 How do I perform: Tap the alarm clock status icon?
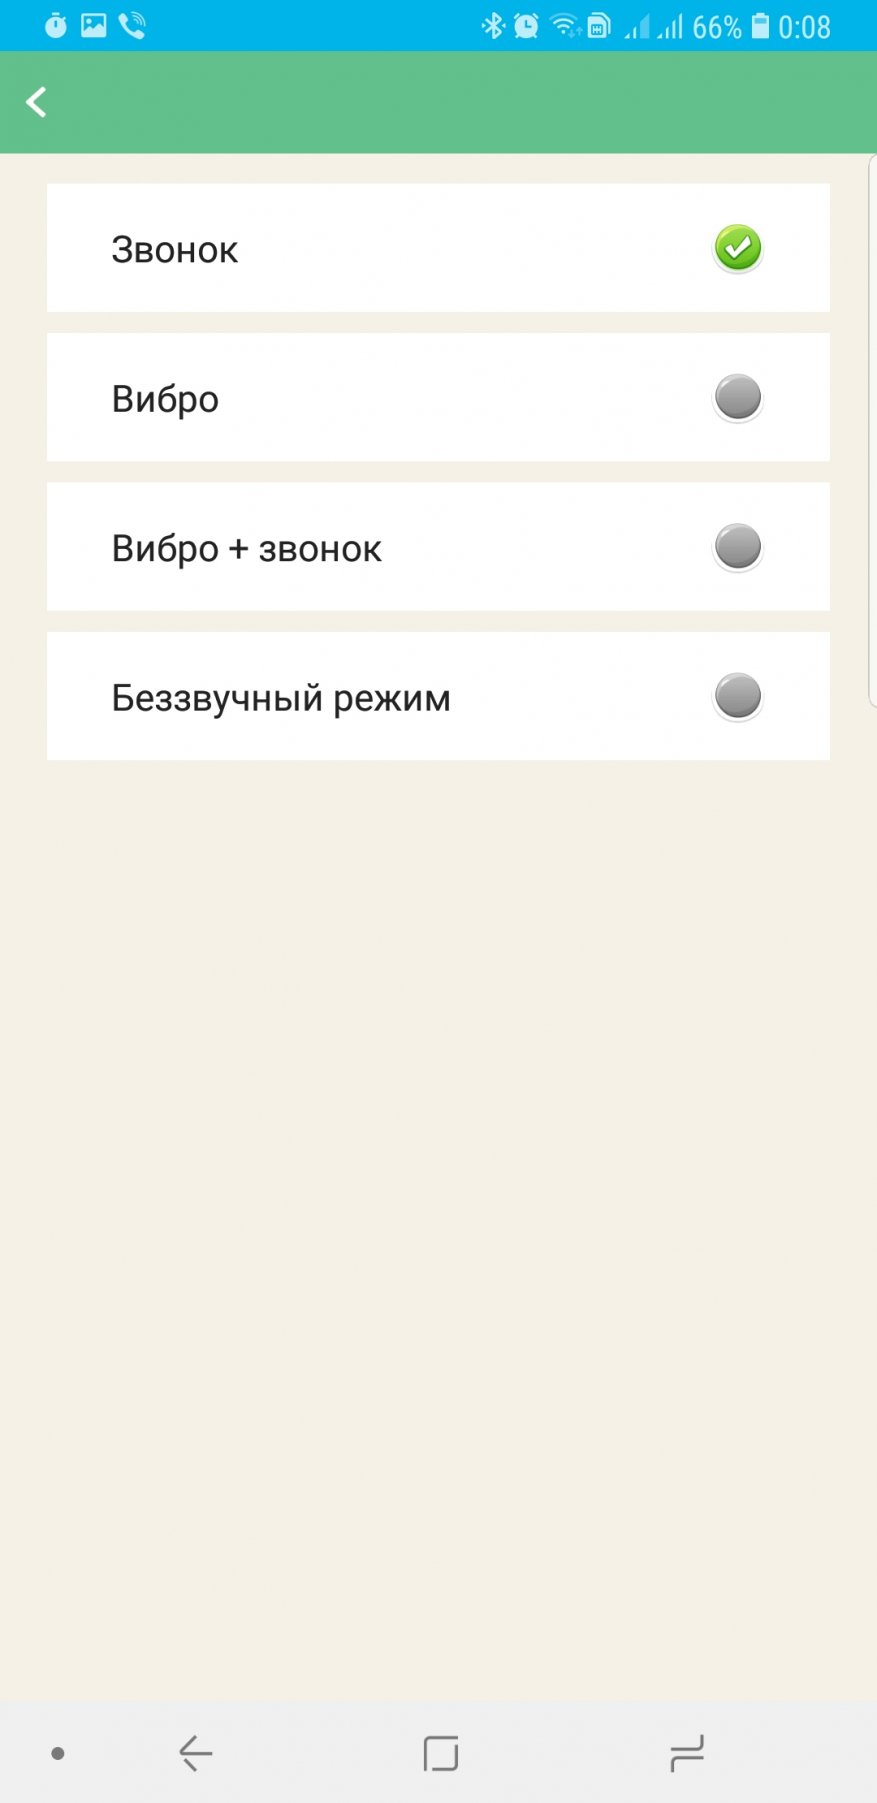pos(526,26)
